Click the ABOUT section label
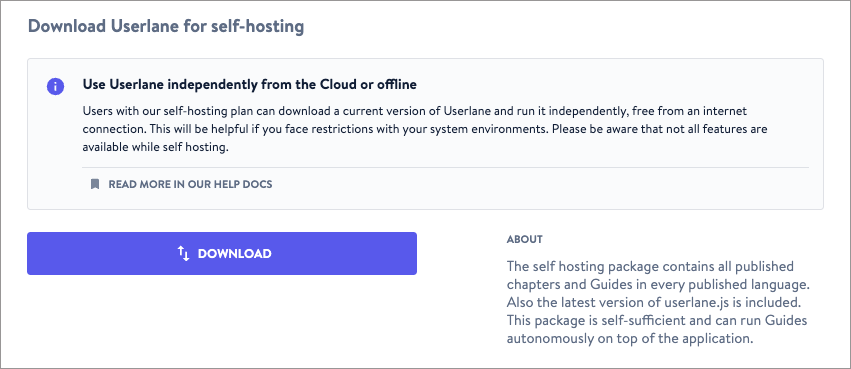 click(525, 239)
